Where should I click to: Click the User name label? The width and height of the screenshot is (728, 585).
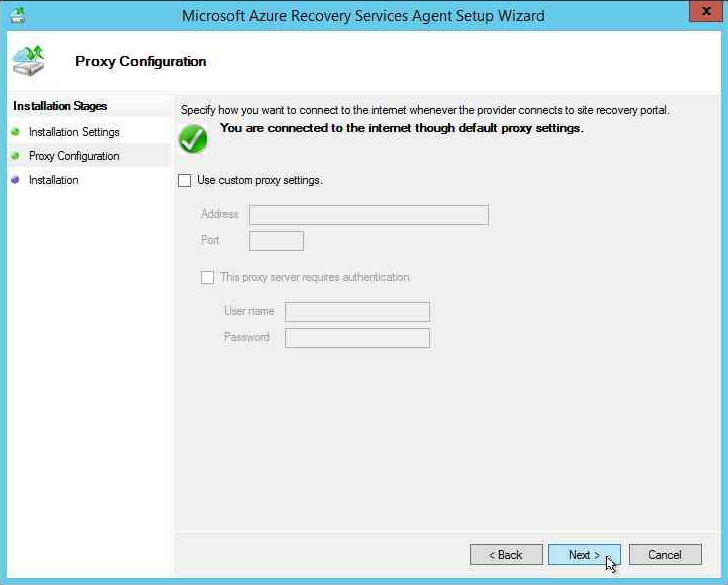click(x=249, y=311)
